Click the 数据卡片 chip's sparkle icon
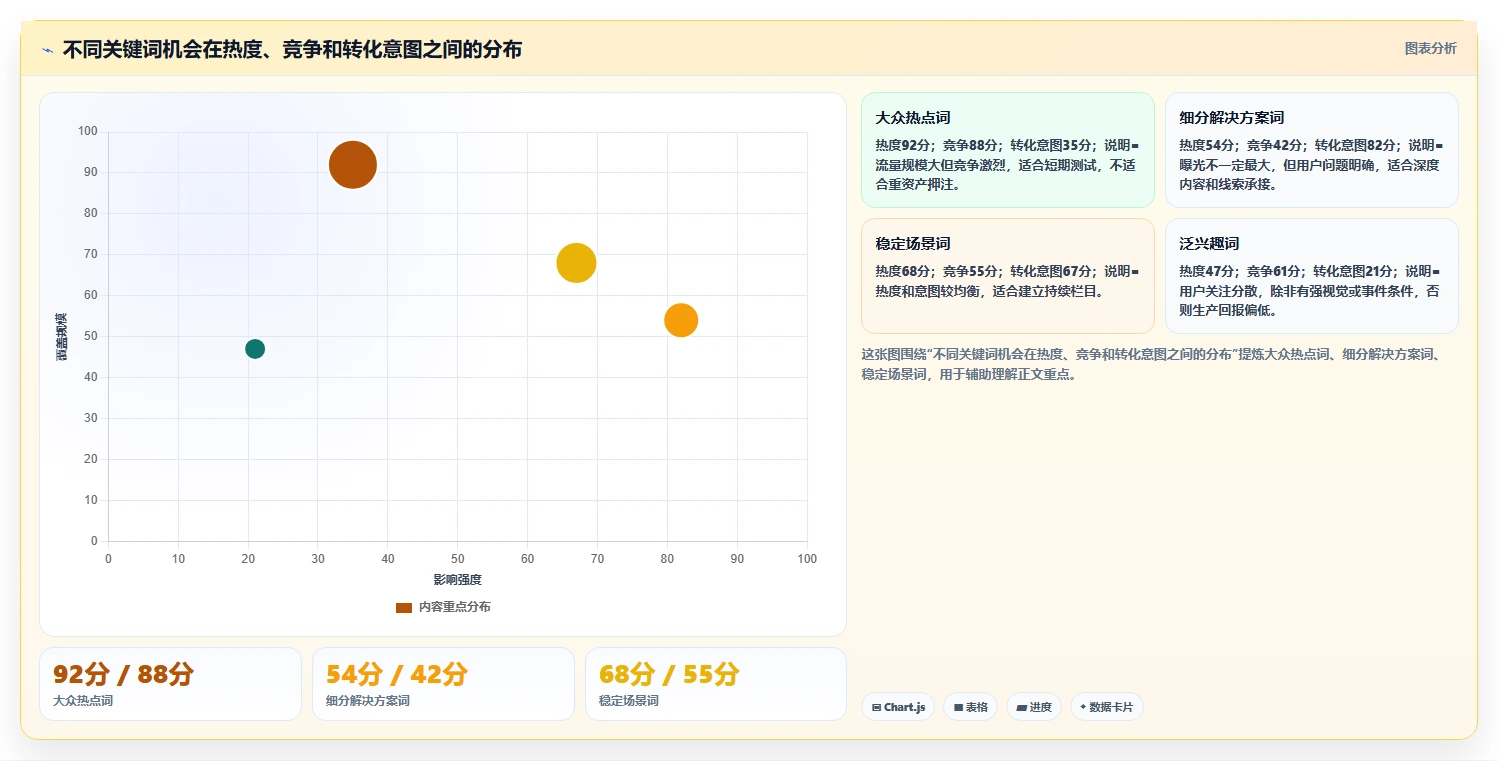This screenshot has height=761, width=1498. 1083,707
